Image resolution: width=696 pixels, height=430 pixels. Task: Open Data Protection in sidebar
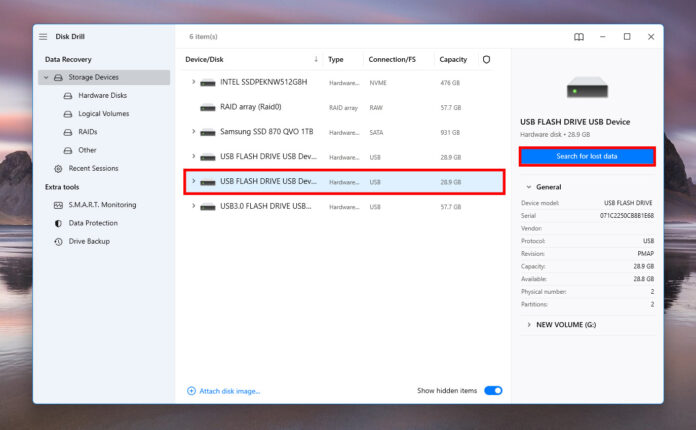tap(92, 223)
